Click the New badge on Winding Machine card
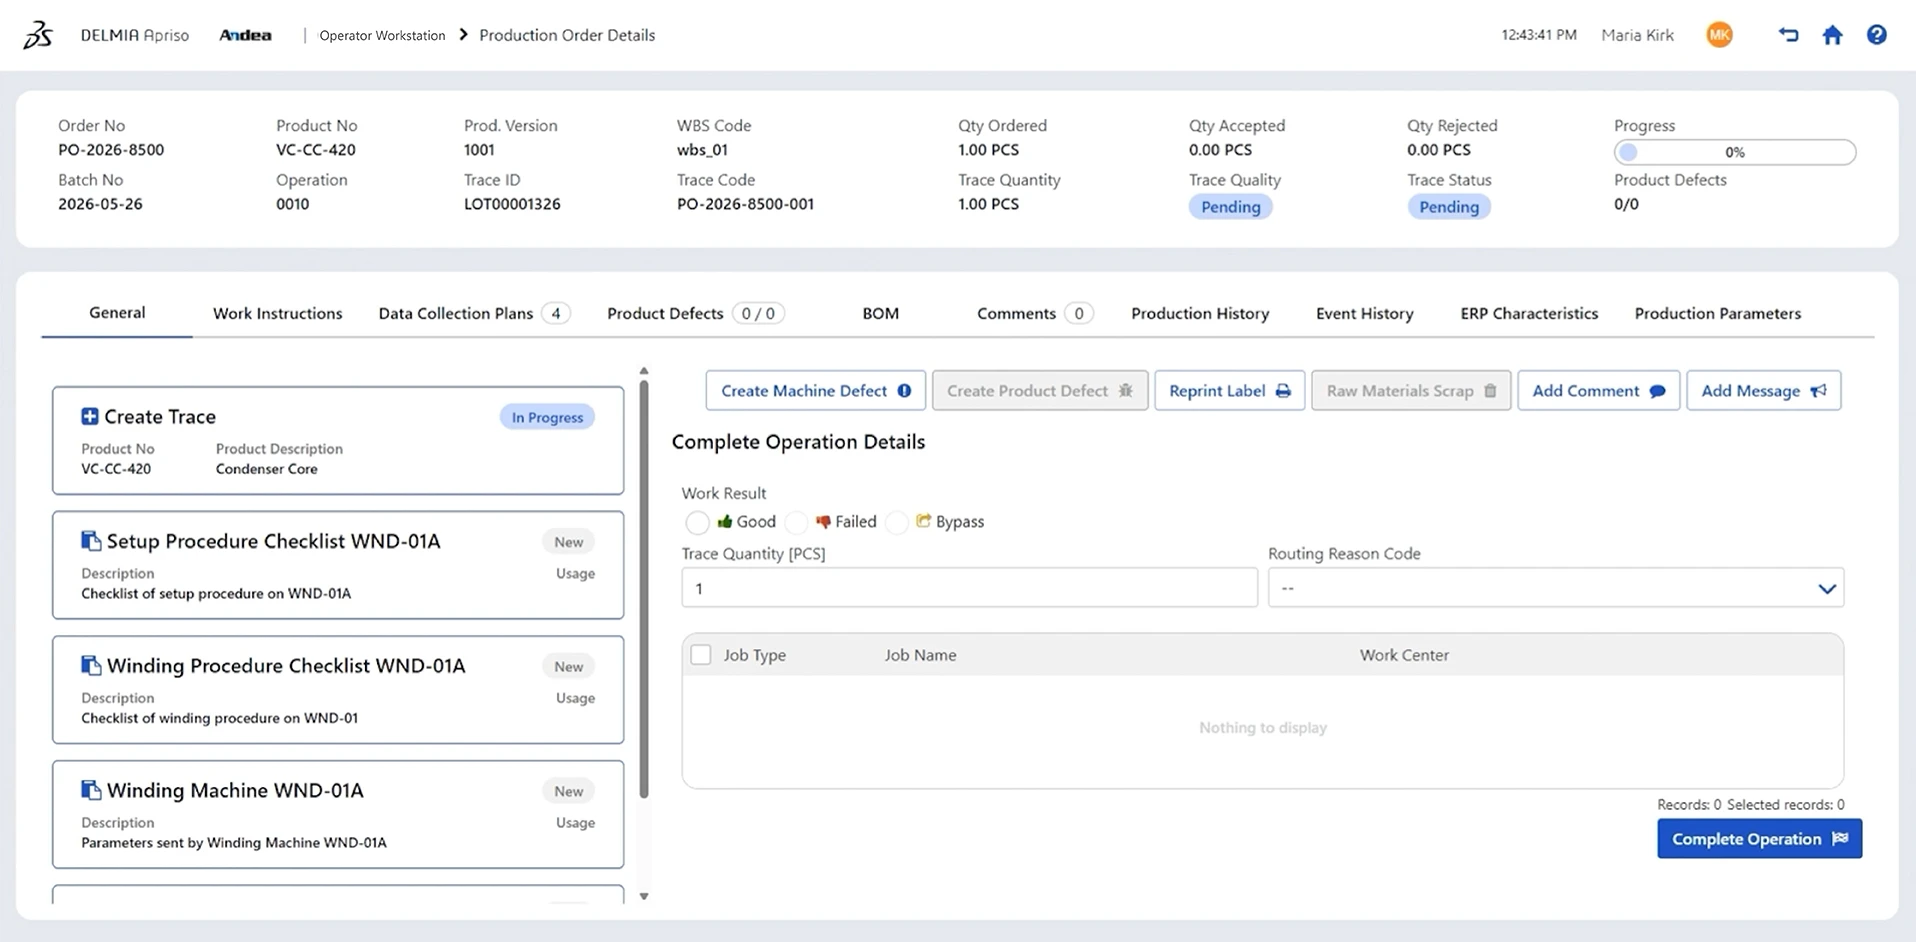Image resolution: width=1916 pixels, height=942 pixels. (568, 791)
